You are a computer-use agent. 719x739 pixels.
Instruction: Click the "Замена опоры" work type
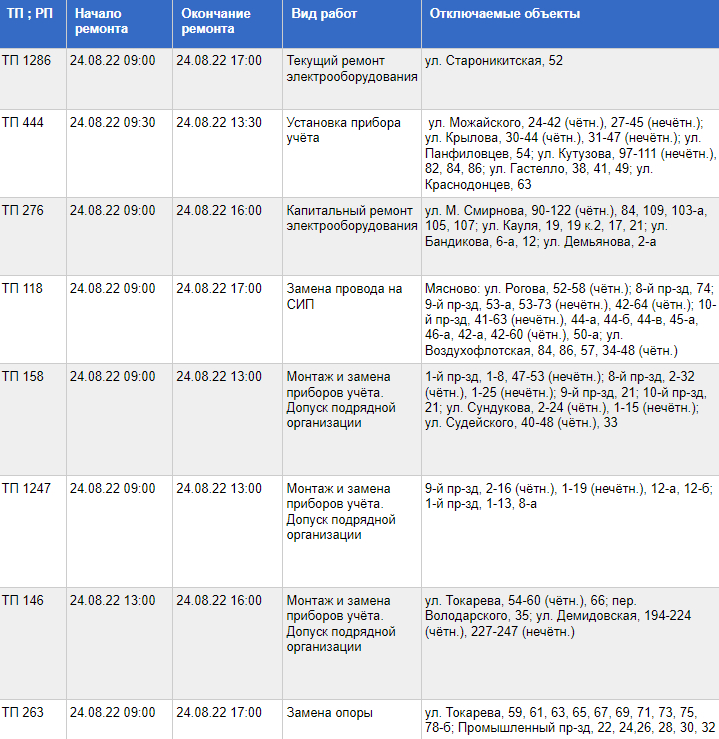tap(329, 713)
